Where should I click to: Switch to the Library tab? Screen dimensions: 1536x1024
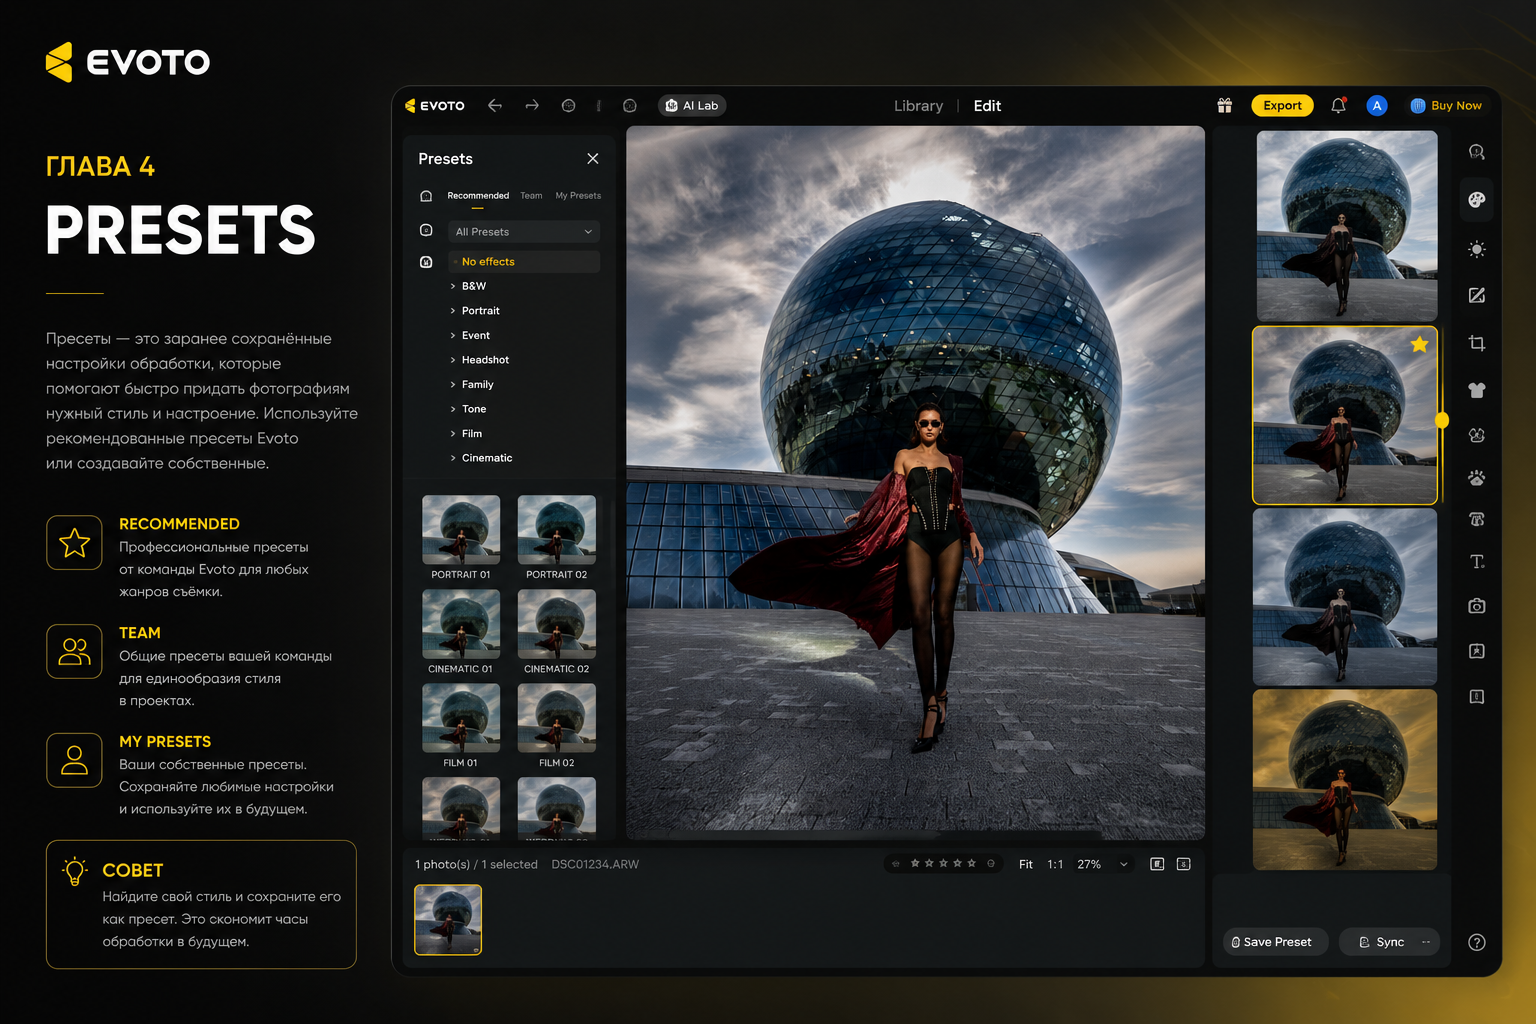click(918, 105)
